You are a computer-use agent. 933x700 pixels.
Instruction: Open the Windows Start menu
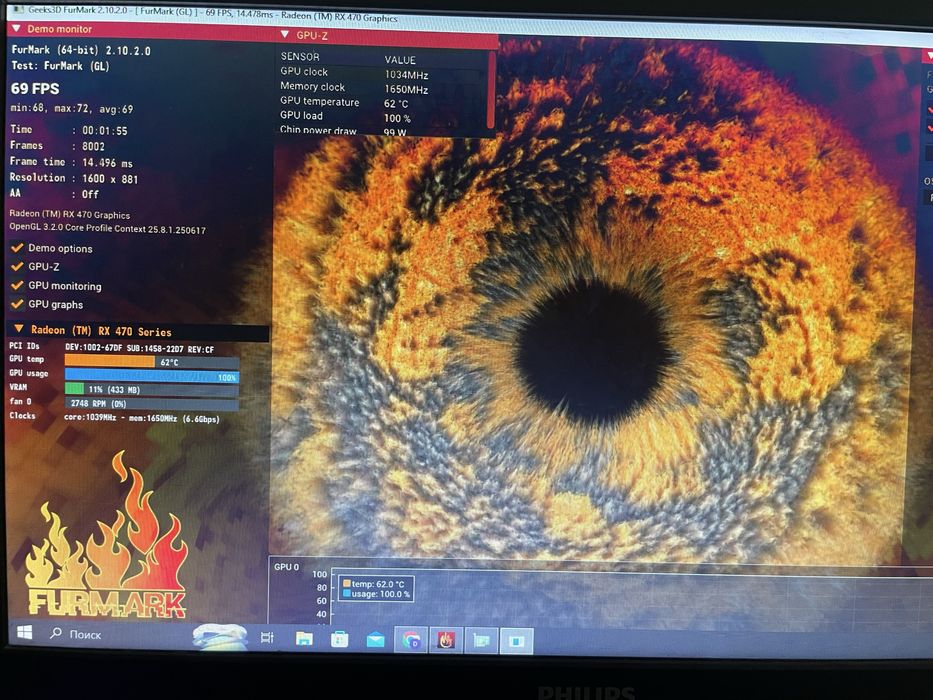[x=24, y=632]
